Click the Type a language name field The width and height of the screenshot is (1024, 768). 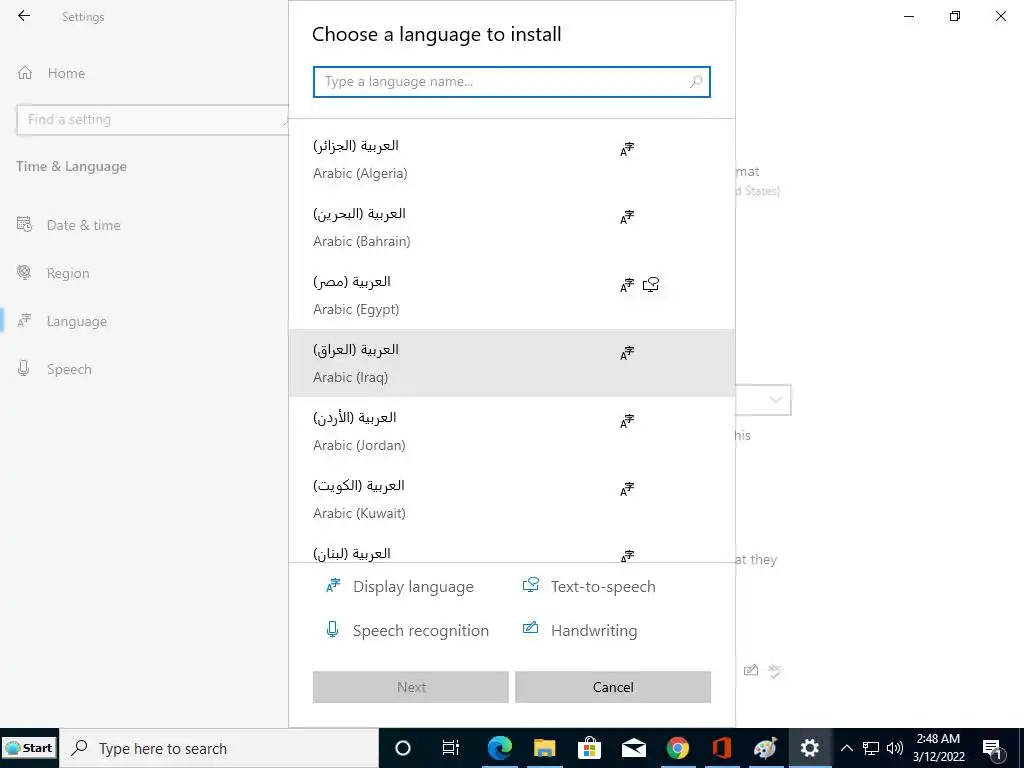[x=511, y=82]
